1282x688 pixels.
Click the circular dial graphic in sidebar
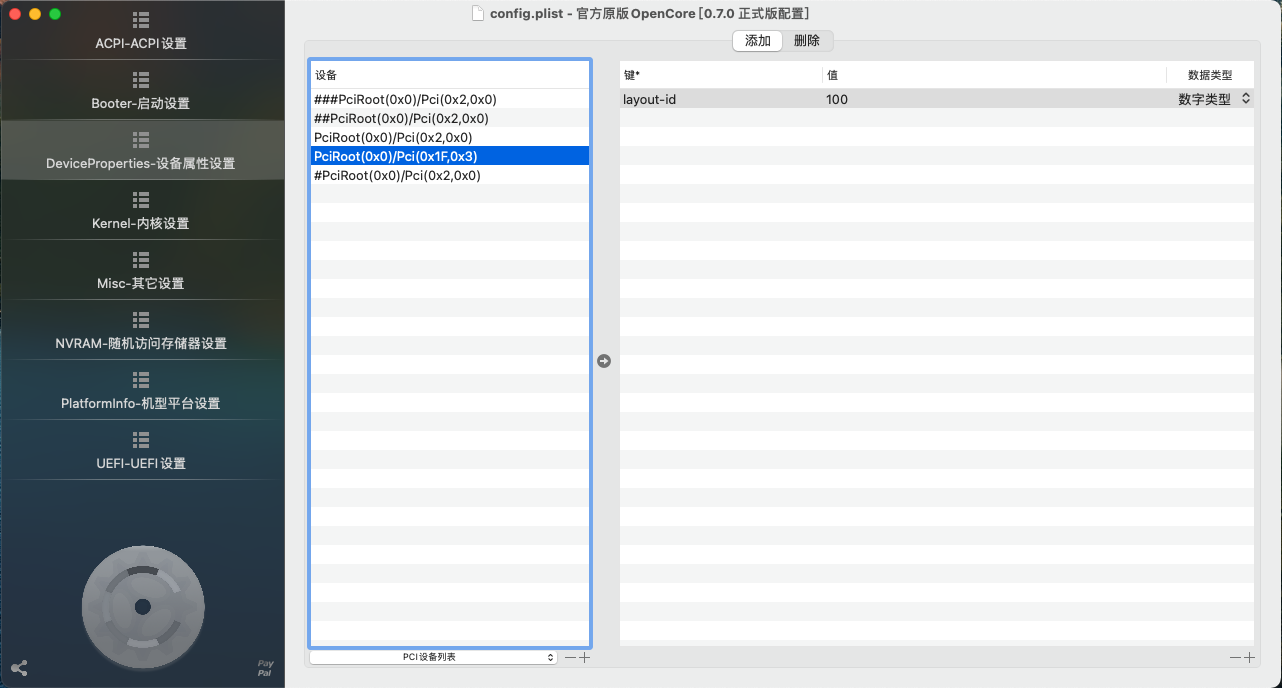pyautogui.click(x=142, y=606)
